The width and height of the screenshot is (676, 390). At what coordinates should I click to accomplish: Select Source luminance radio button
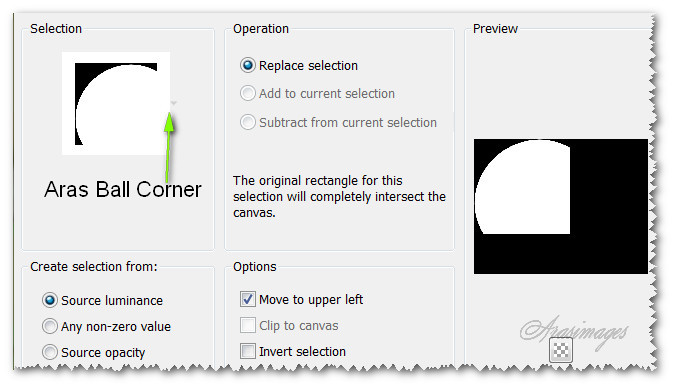click(x=103, y=300)
